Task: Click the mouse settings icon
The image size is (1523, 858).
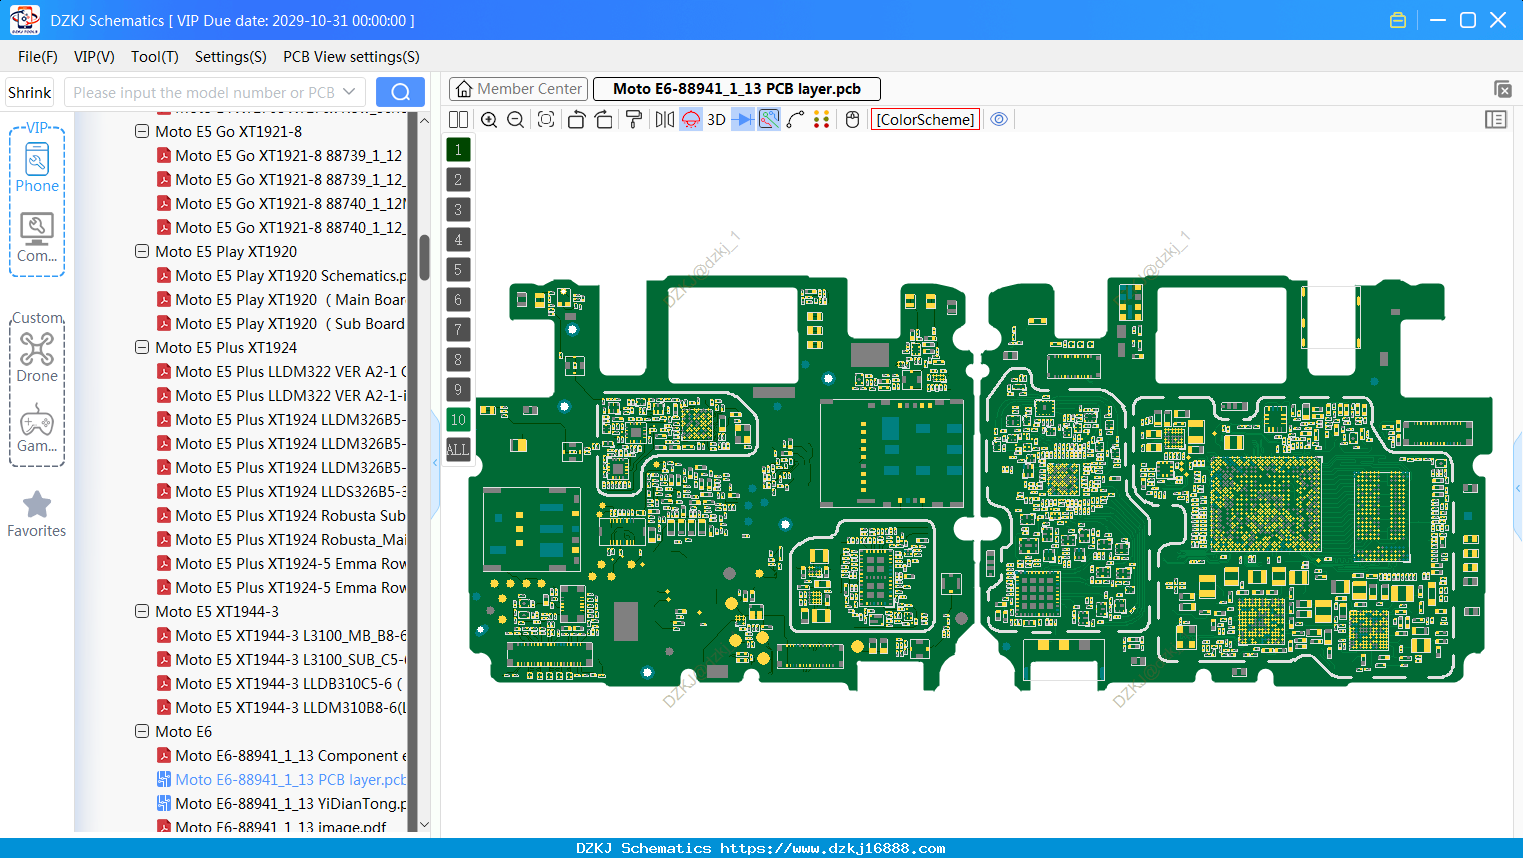Action: (852, 120)
